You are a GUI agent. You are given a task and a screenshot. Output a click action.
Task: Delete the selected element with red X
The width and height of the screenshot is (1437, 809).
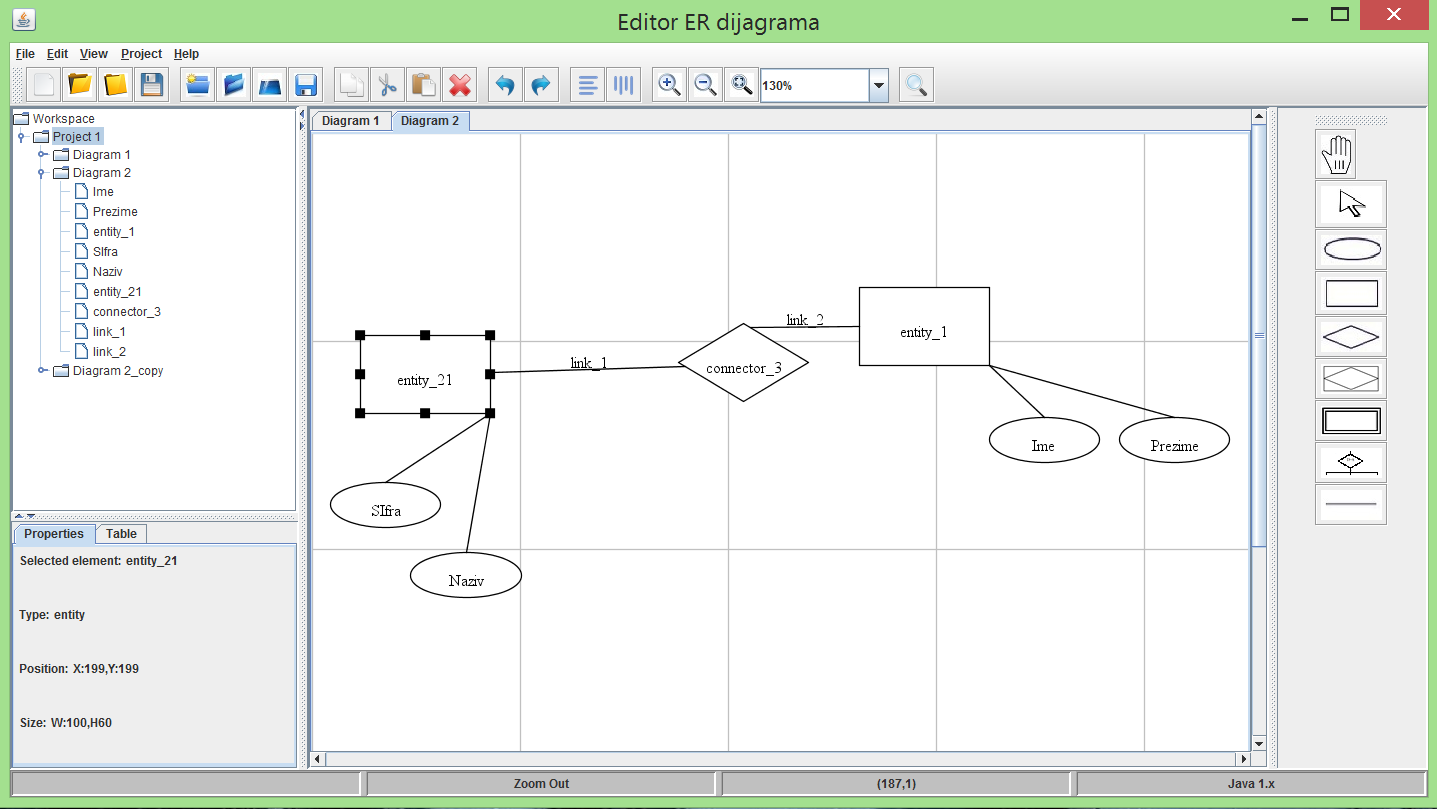click(459, 85)
